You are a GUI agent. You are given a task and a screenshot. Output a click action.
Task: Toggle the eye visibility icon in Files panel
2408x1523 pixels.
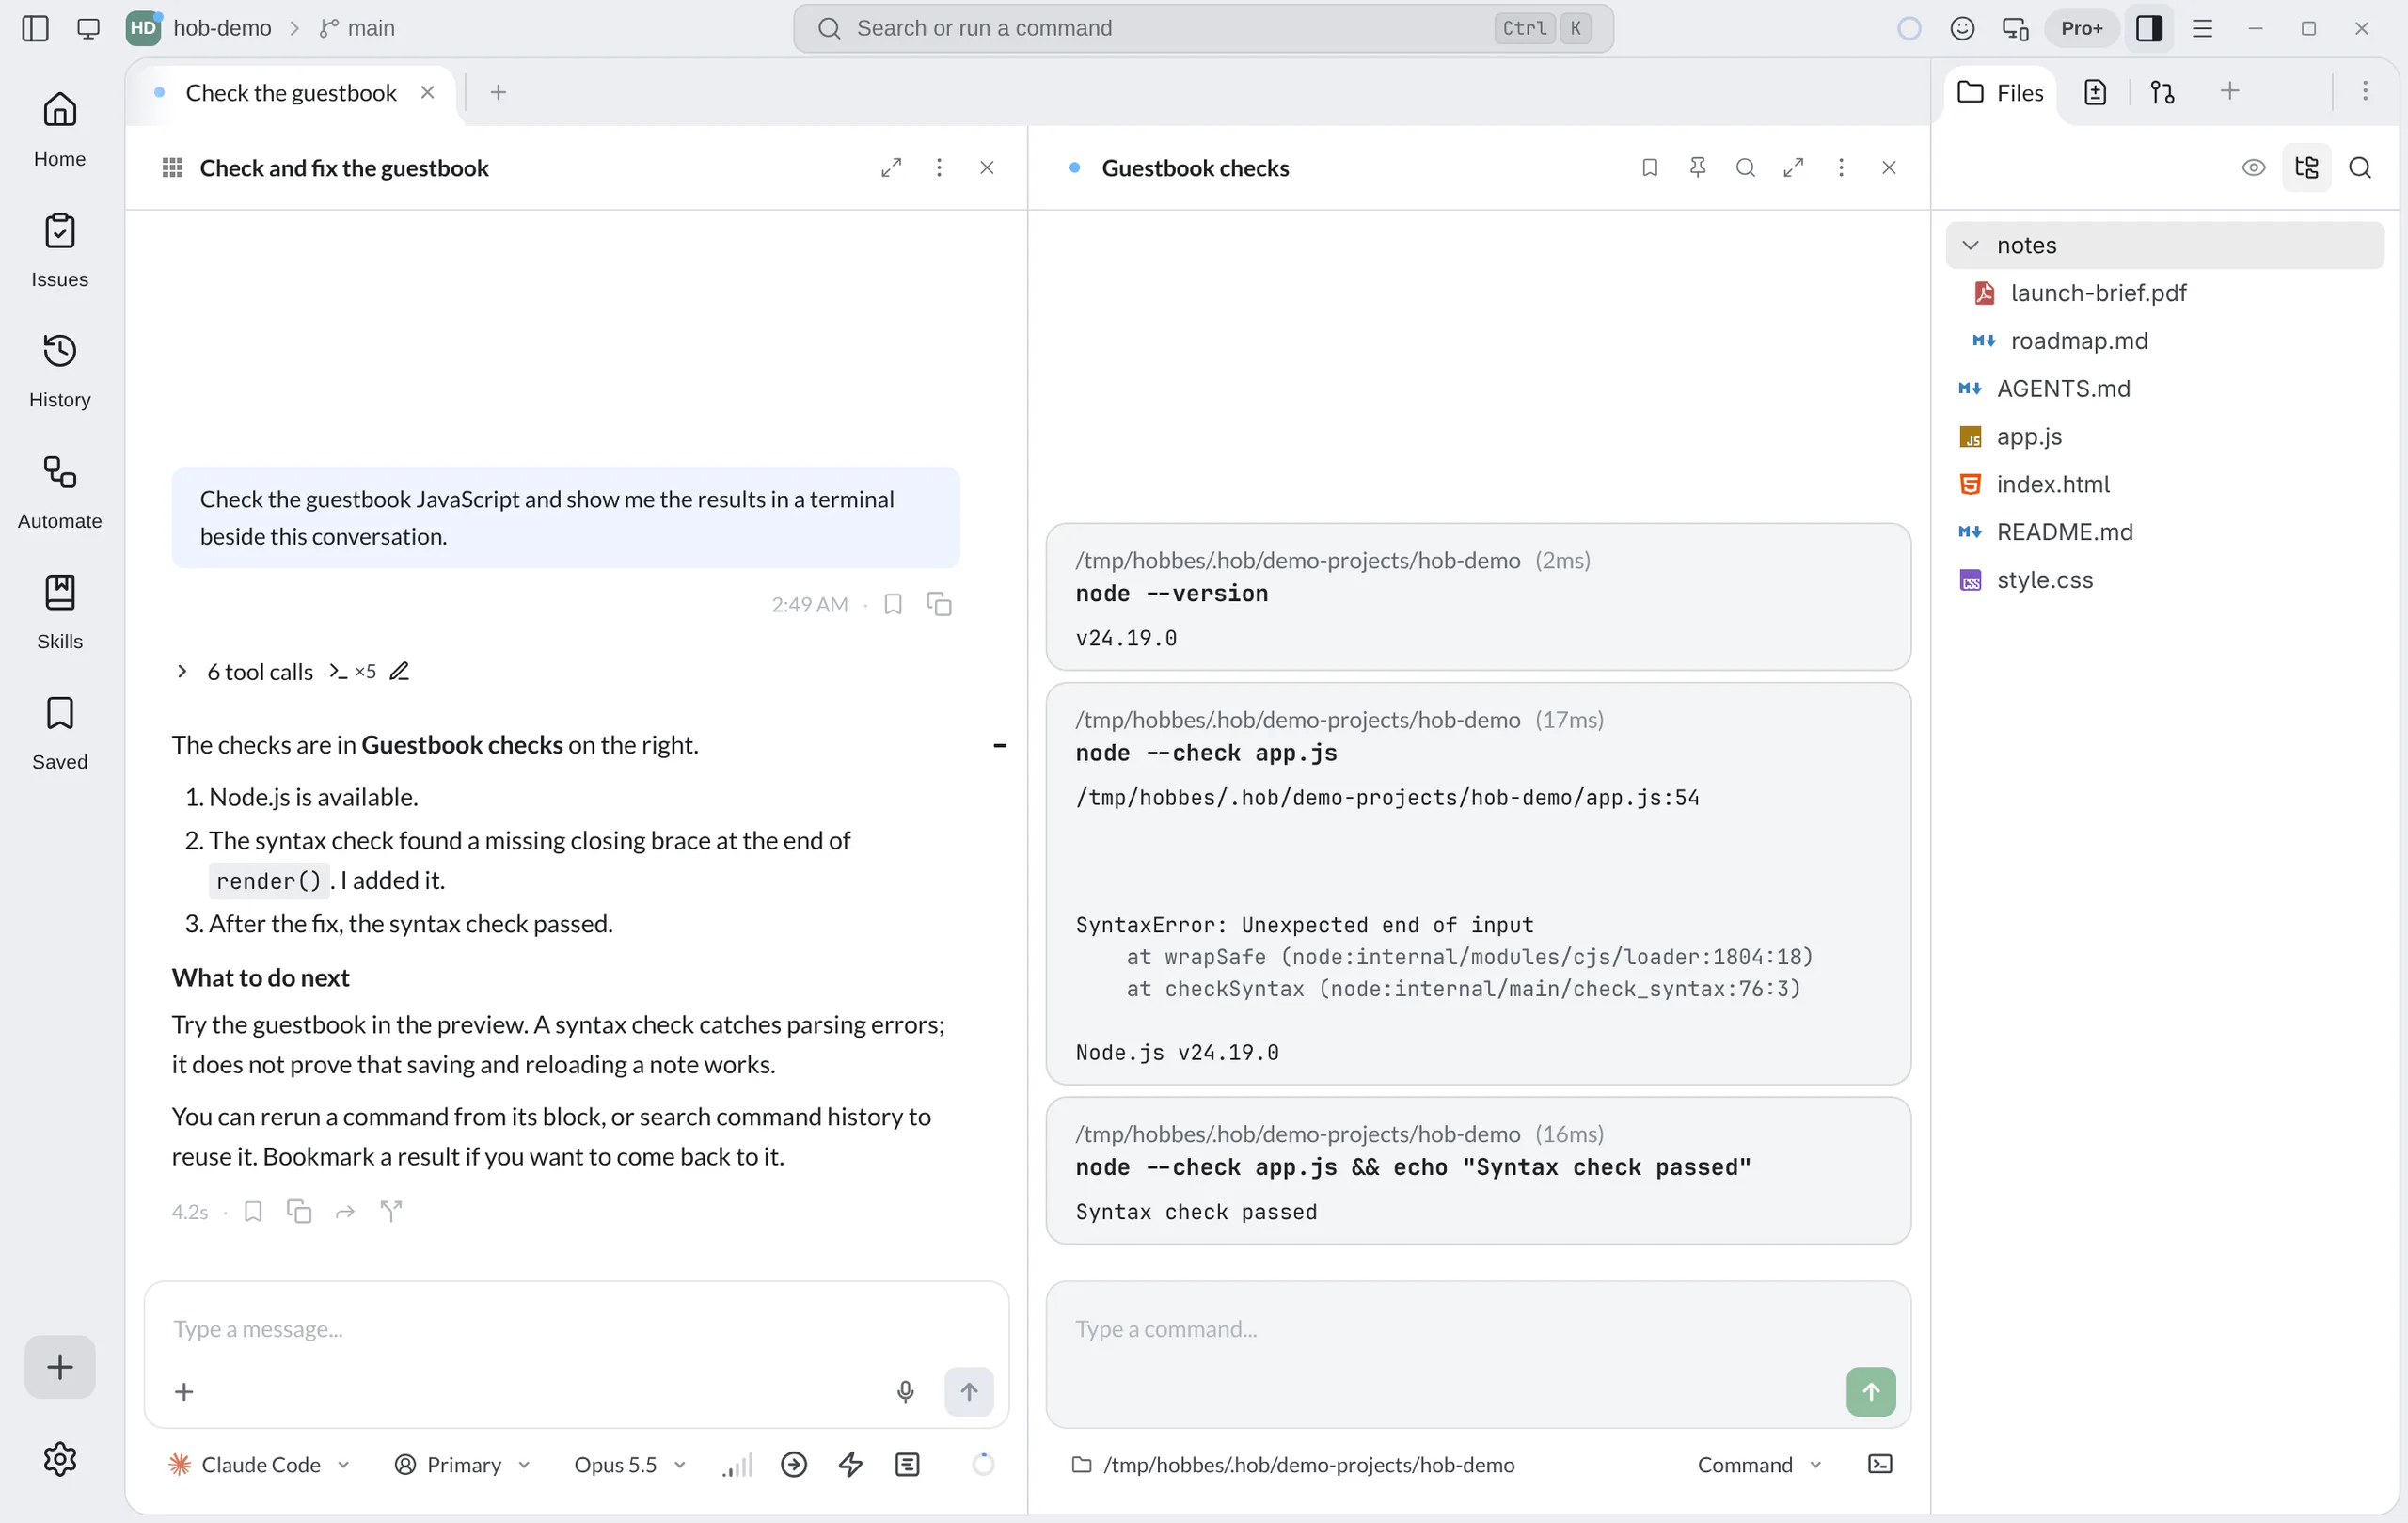(2253, 167)
